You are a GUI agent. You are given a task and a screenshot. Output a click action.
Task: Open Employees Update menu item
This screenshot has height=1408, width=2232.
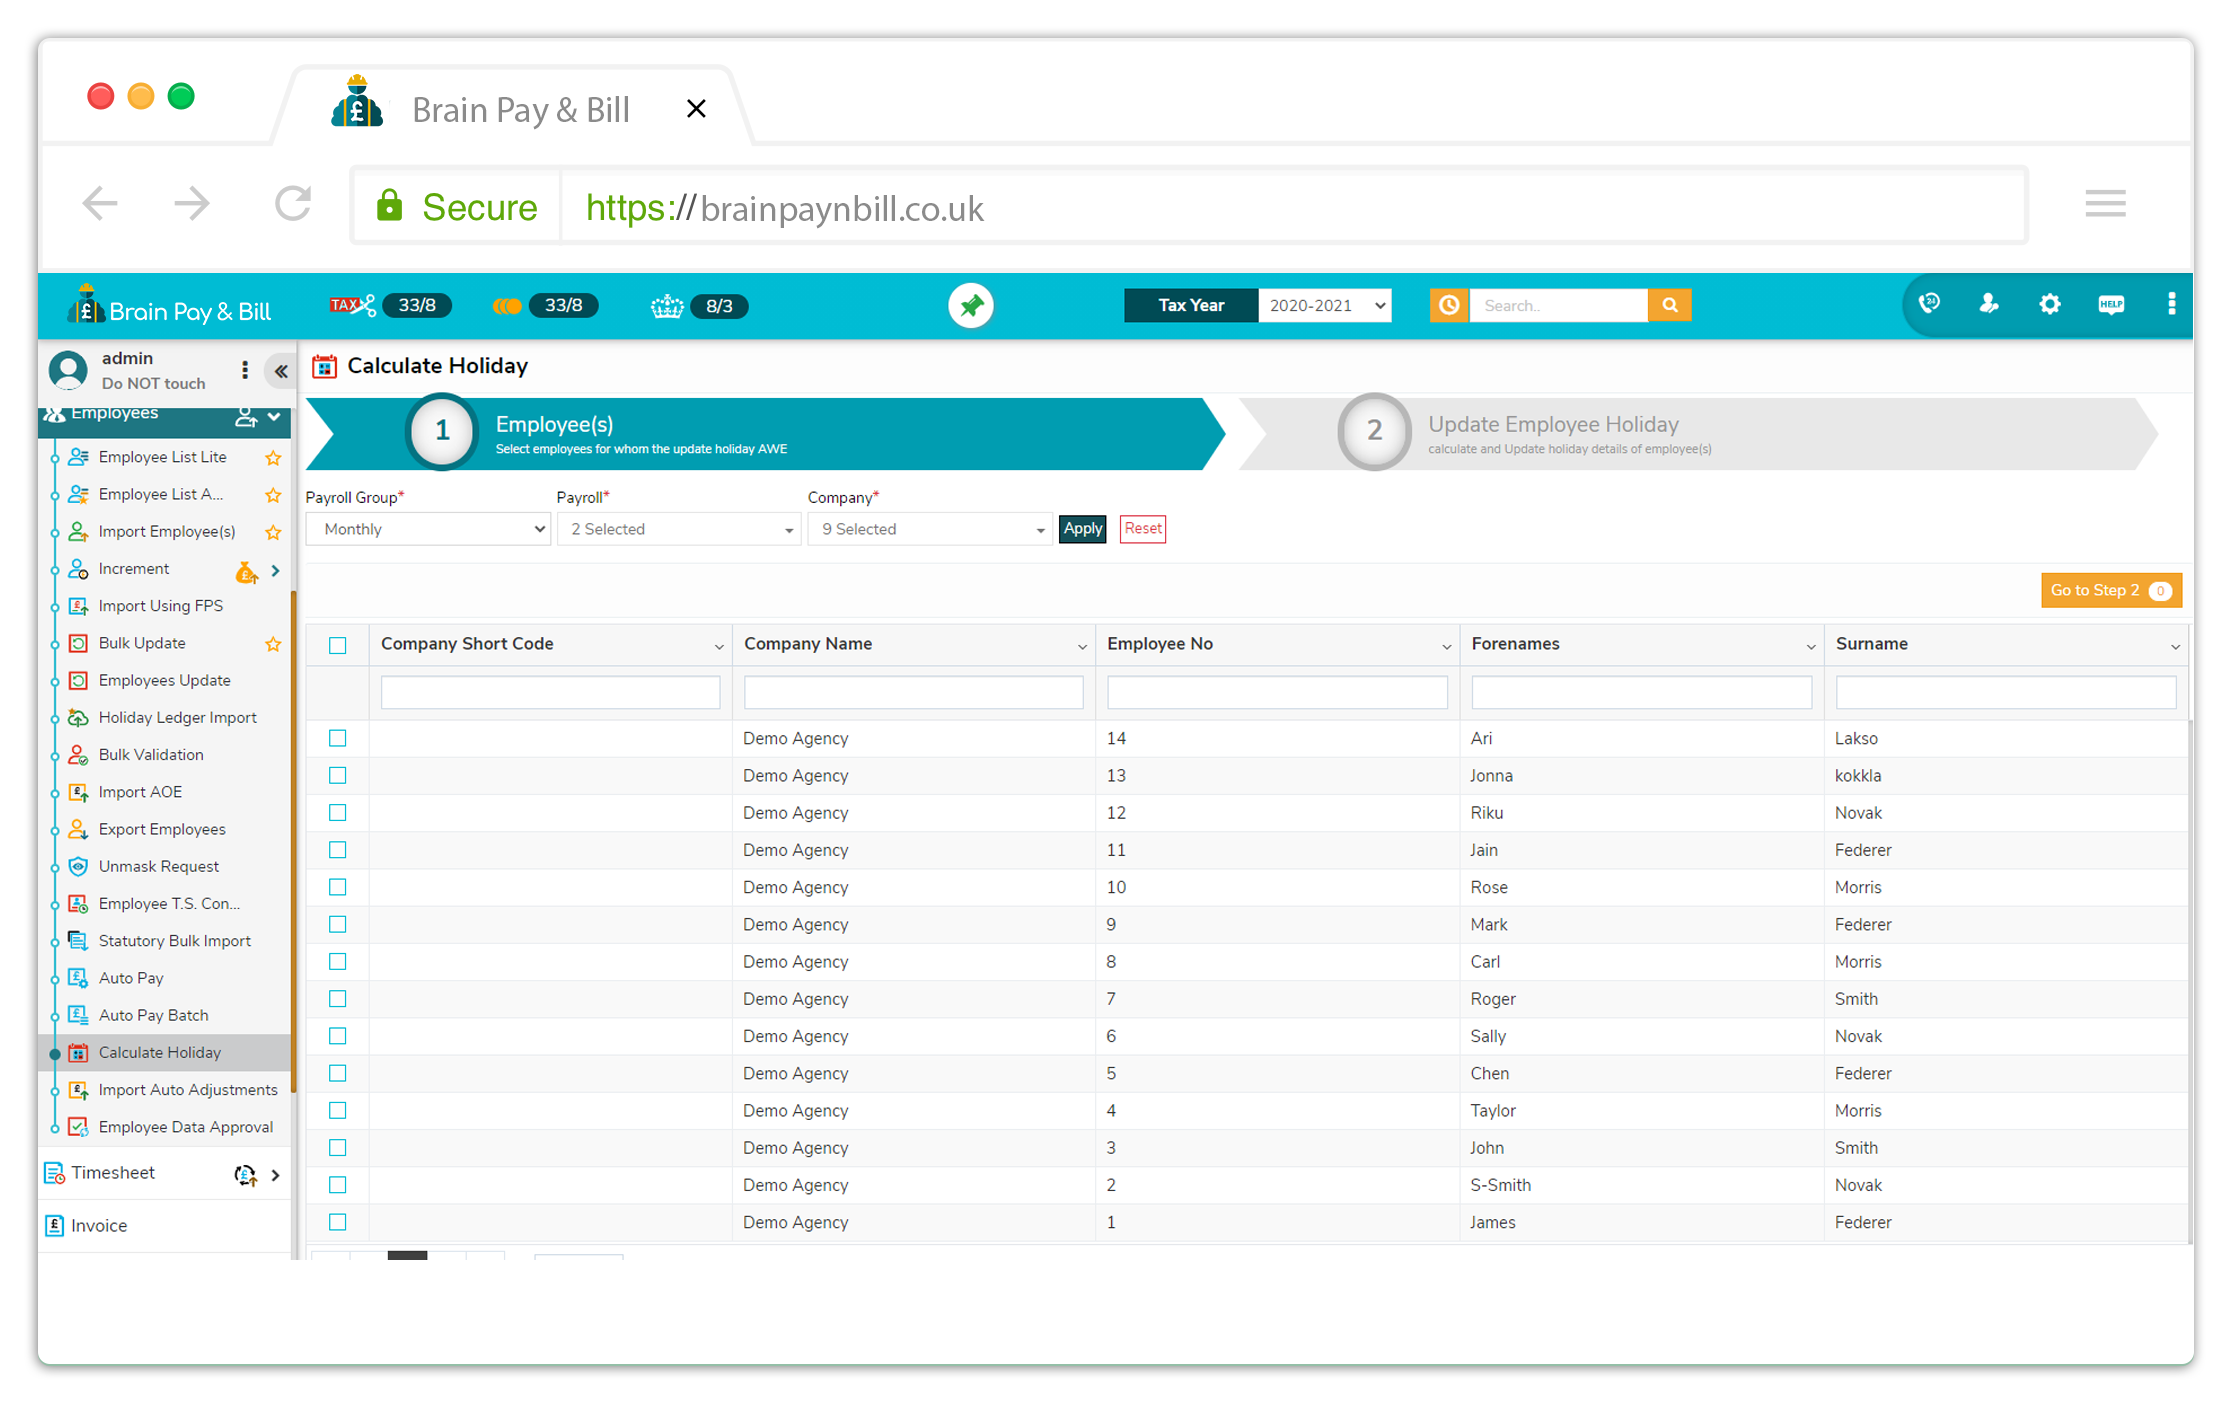(x=164, y=680)
